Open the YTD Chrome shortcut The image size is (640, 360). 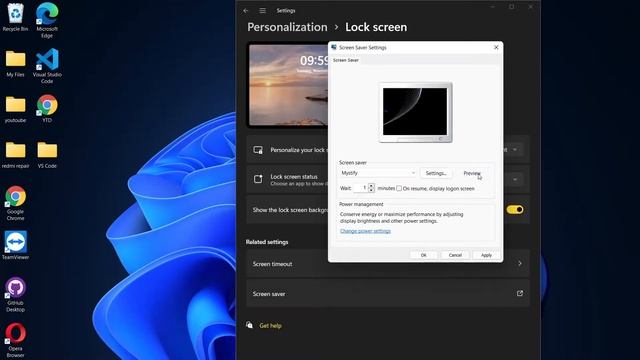point(47,109)
